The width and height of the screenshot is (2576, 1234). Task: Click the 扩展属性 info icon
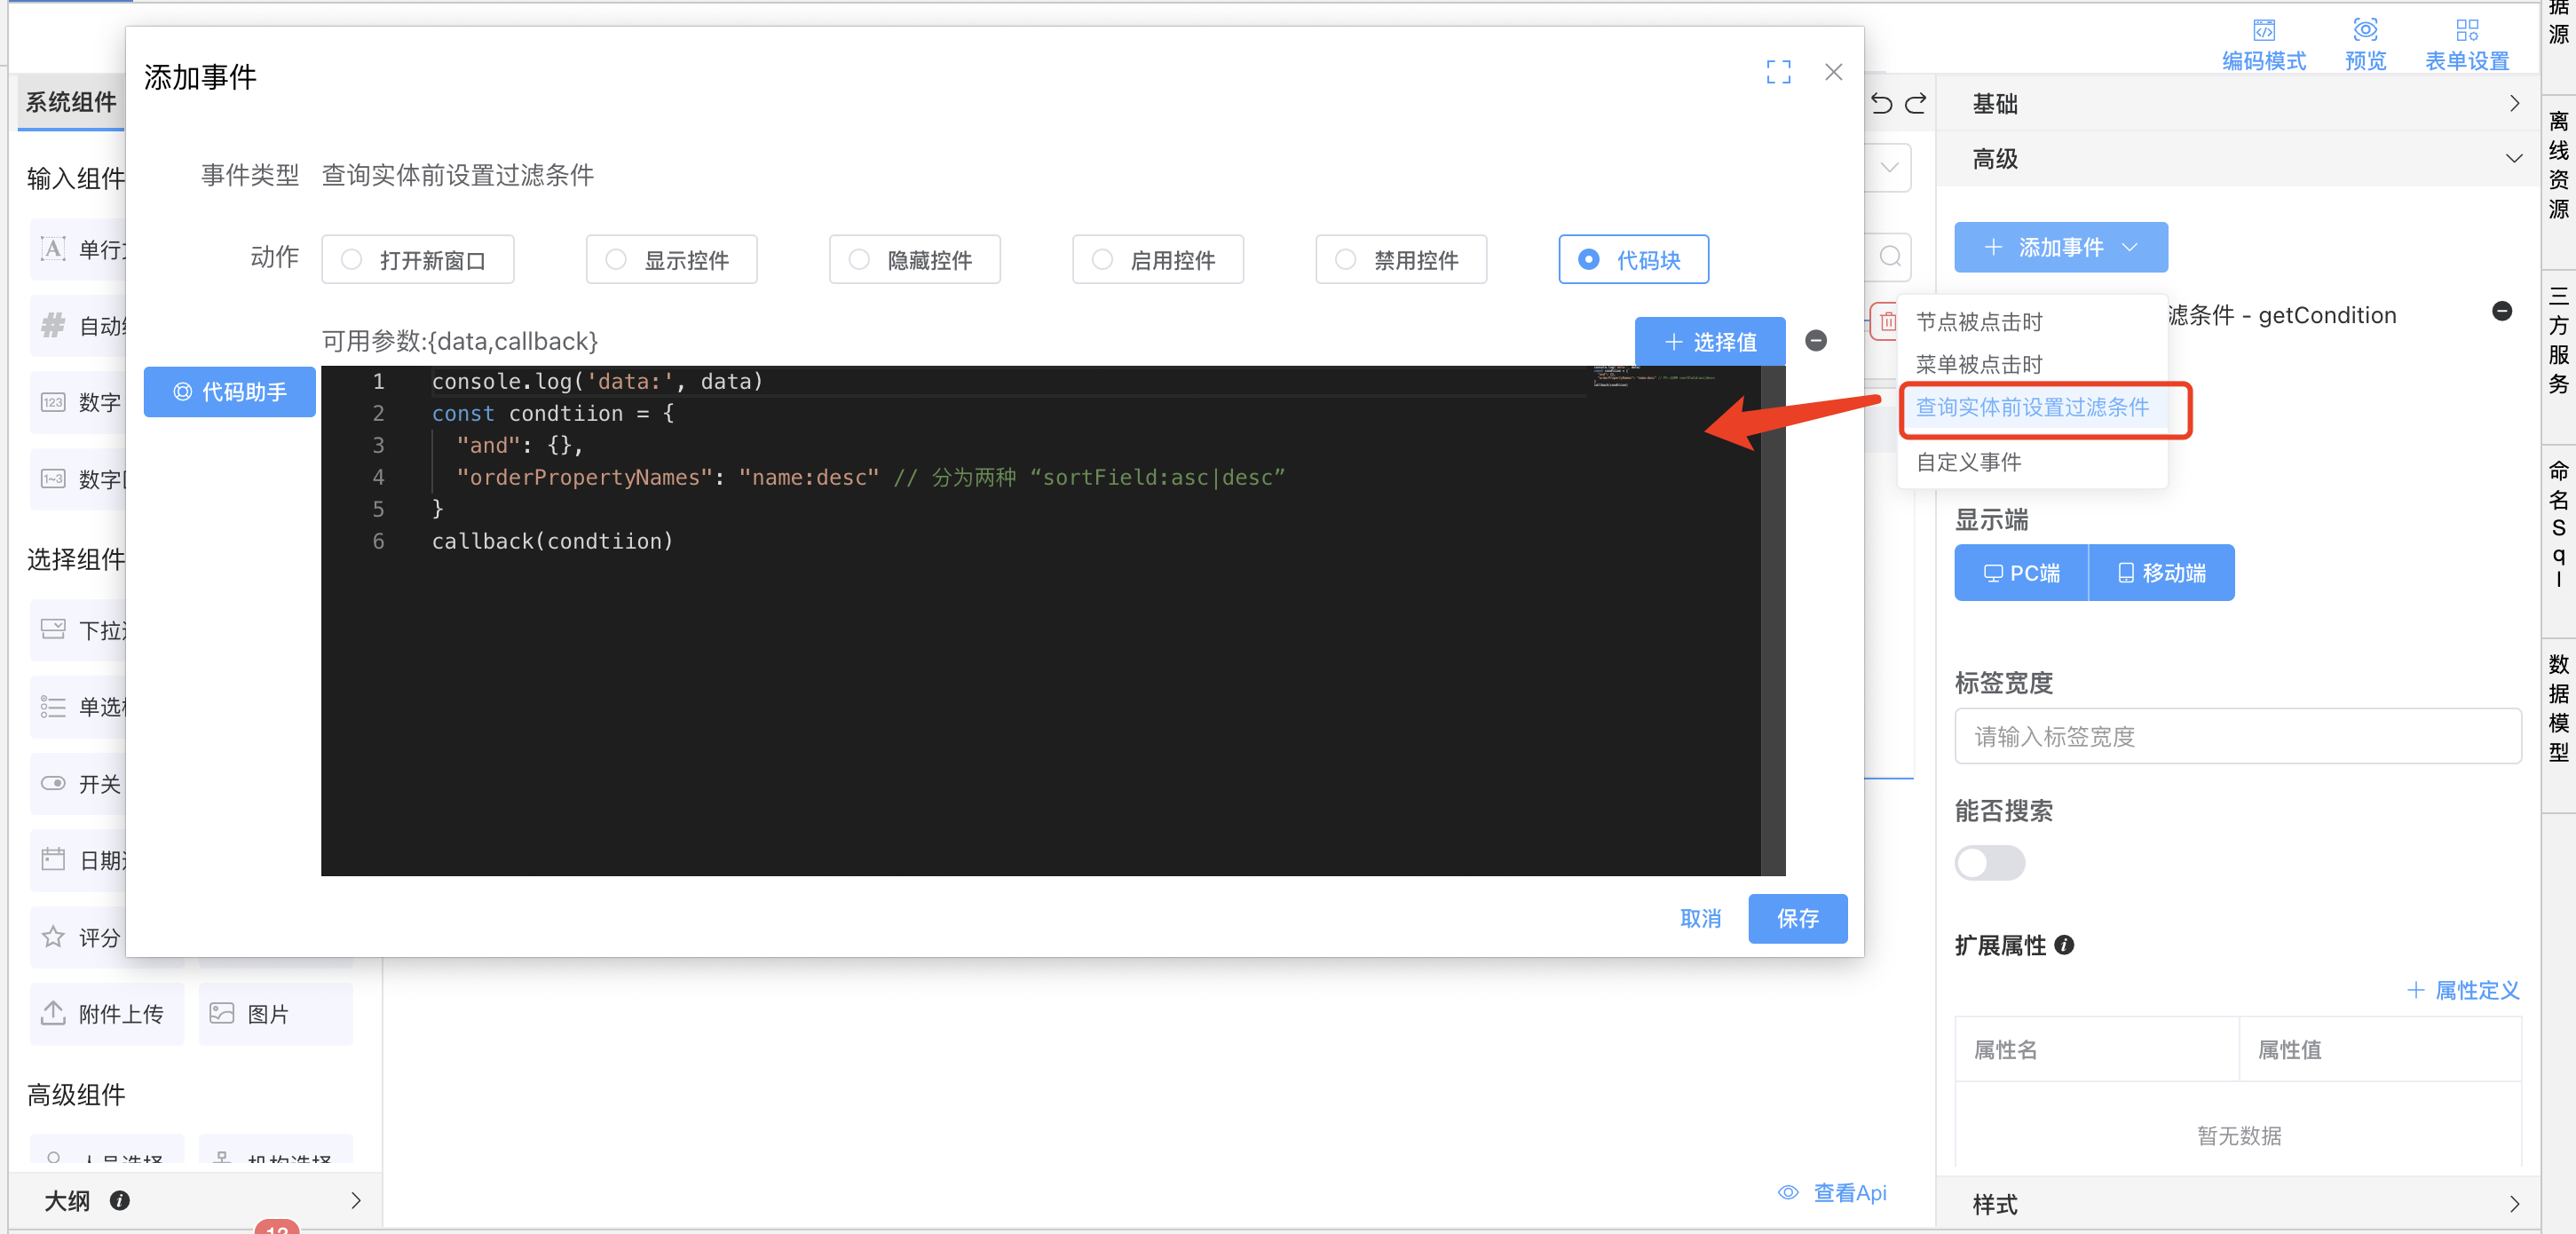[2064, 945]
